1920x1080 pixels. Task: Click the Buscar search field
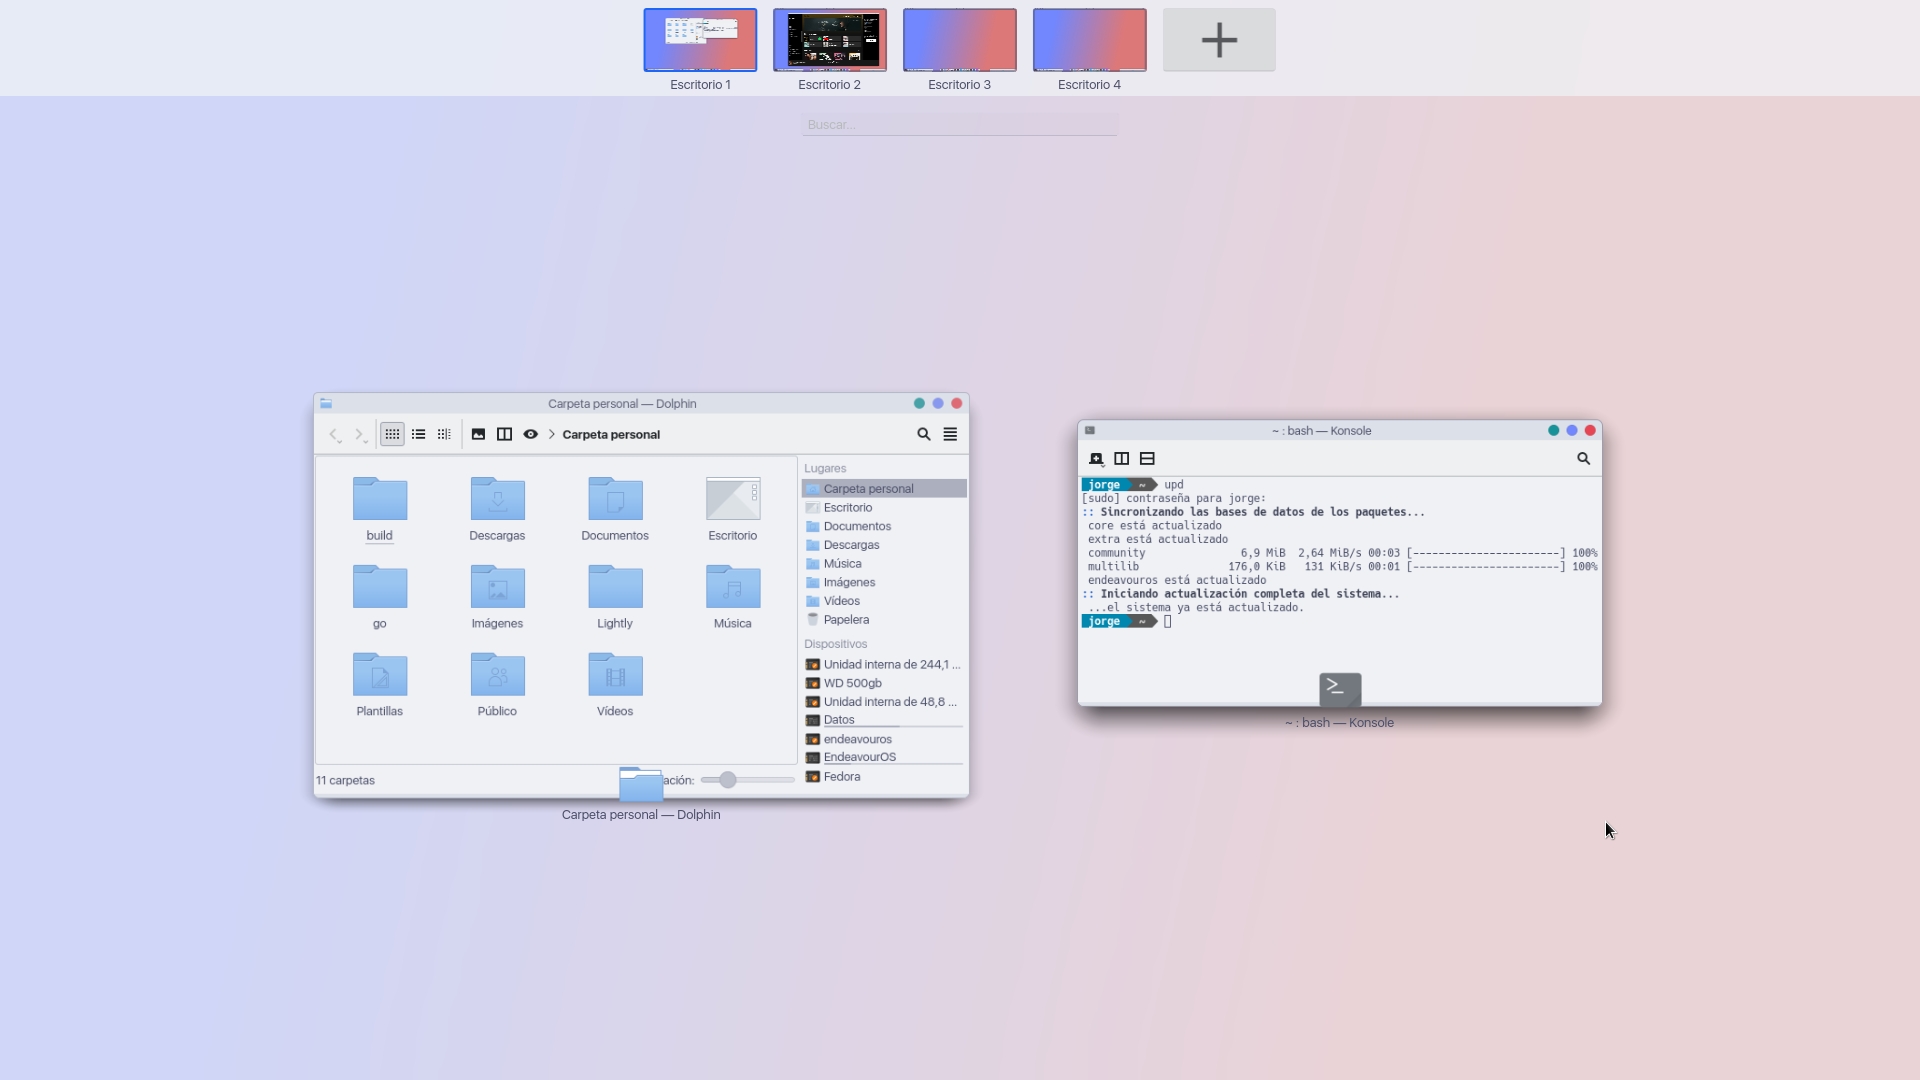click(x=958, y=123)
